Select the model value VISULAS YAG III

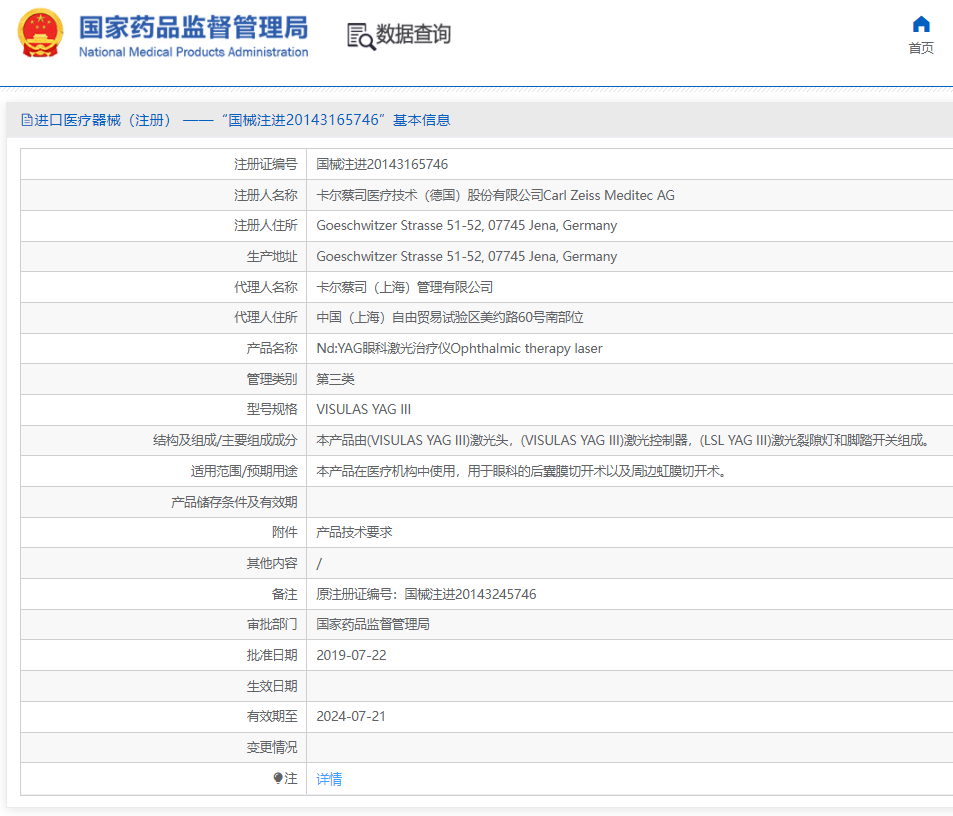pyautogui.click(x=363, y=410)
